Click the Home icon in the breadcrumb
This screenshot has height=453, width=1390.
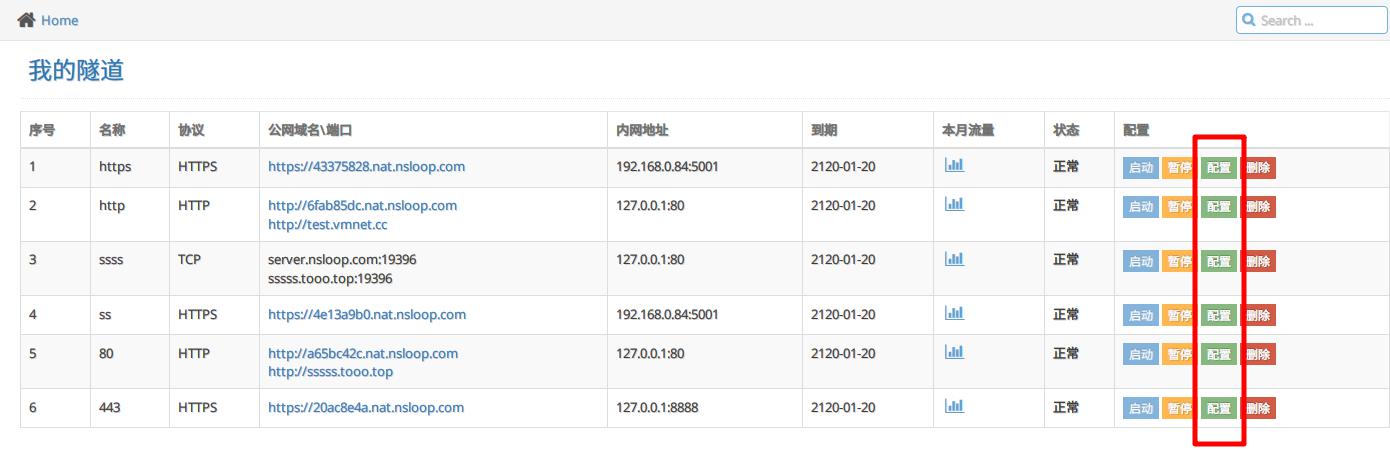coord(26,20)
